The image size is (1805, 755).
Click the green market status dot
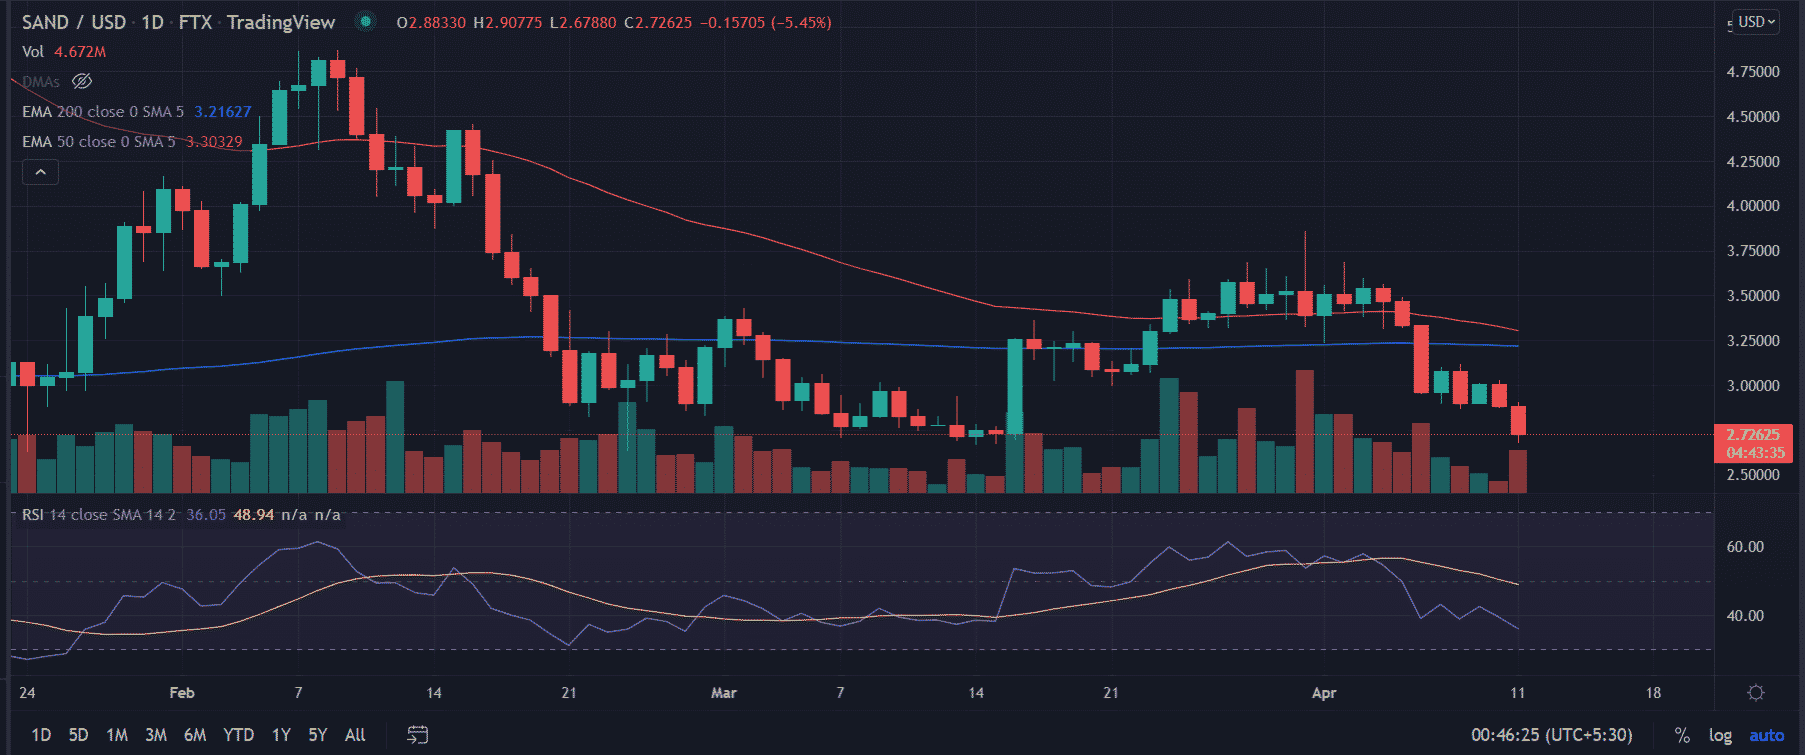click(x=366, y=22)
